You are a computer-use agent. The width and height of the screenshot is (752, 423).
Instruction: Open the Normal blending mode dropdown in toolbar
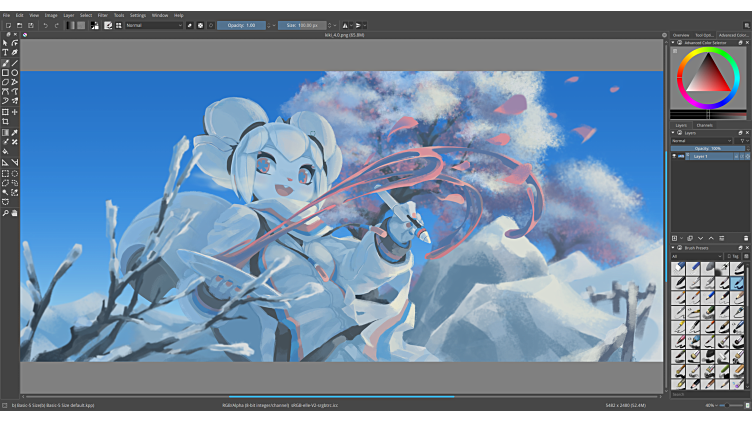[153, 25]
